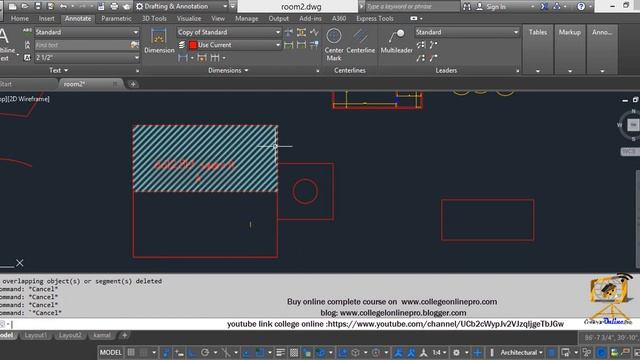This screenshot has height=360, width=640.
Task: Click the dimension break icon
Action: point(289,32)
